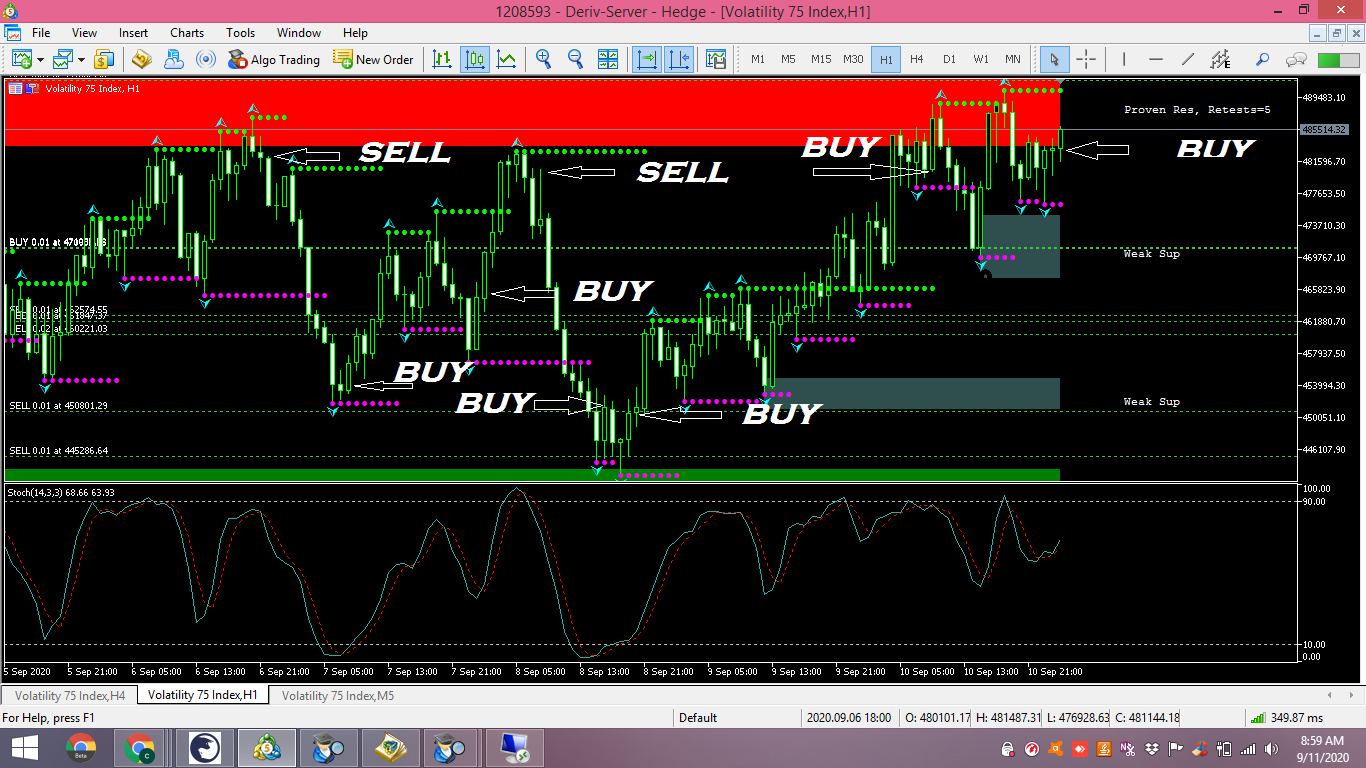Open the New Order window

pos(374,60)
